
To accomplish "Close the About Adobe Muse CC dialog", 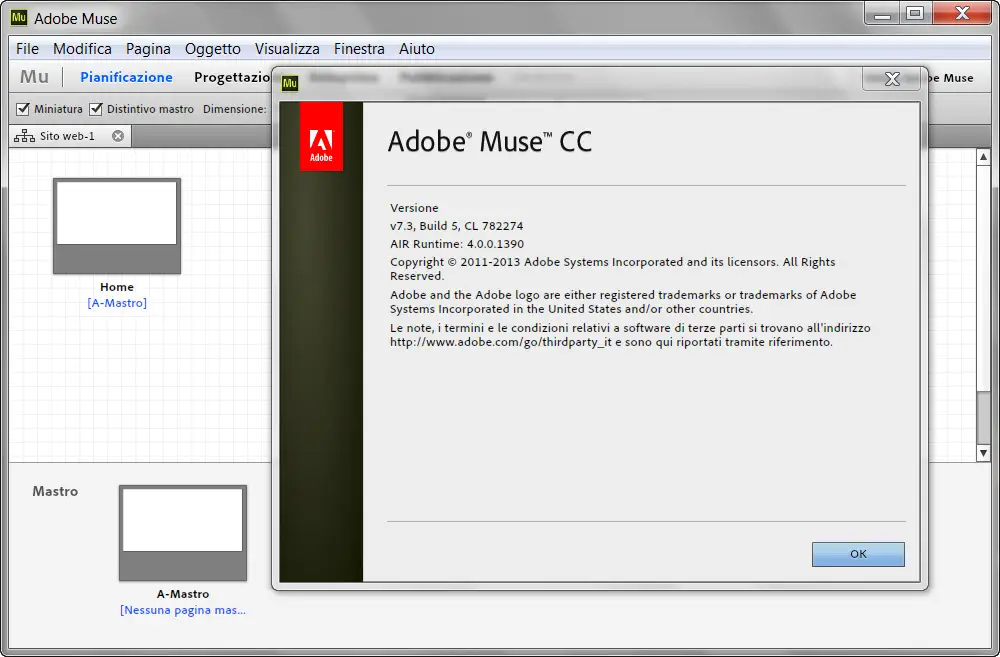I will coord(892,79).
